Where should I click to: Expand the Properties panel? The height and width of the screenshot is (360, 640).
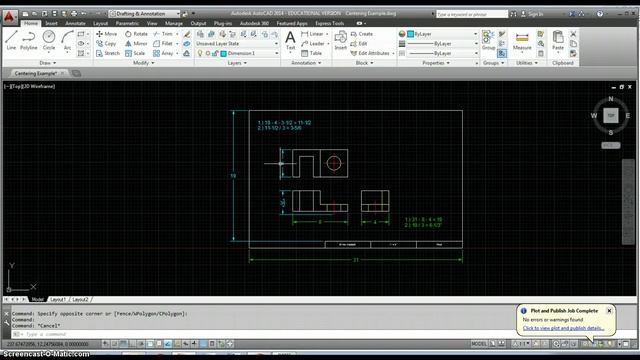coord(436,63)
